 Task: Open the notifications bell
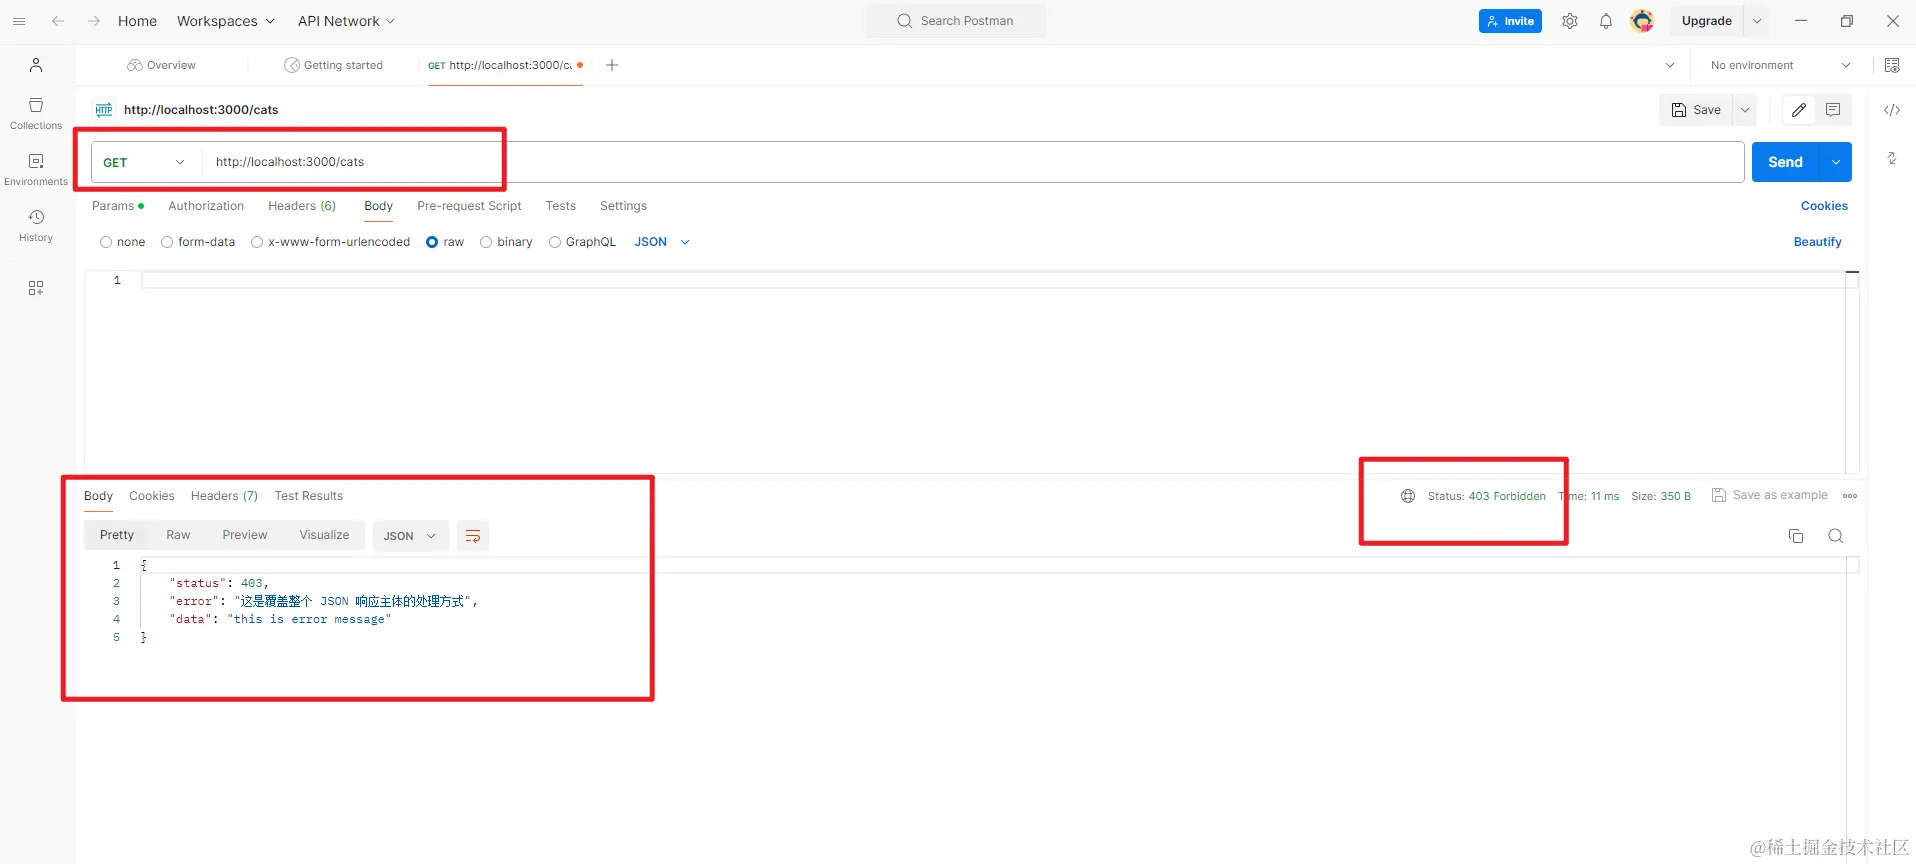1606,21
